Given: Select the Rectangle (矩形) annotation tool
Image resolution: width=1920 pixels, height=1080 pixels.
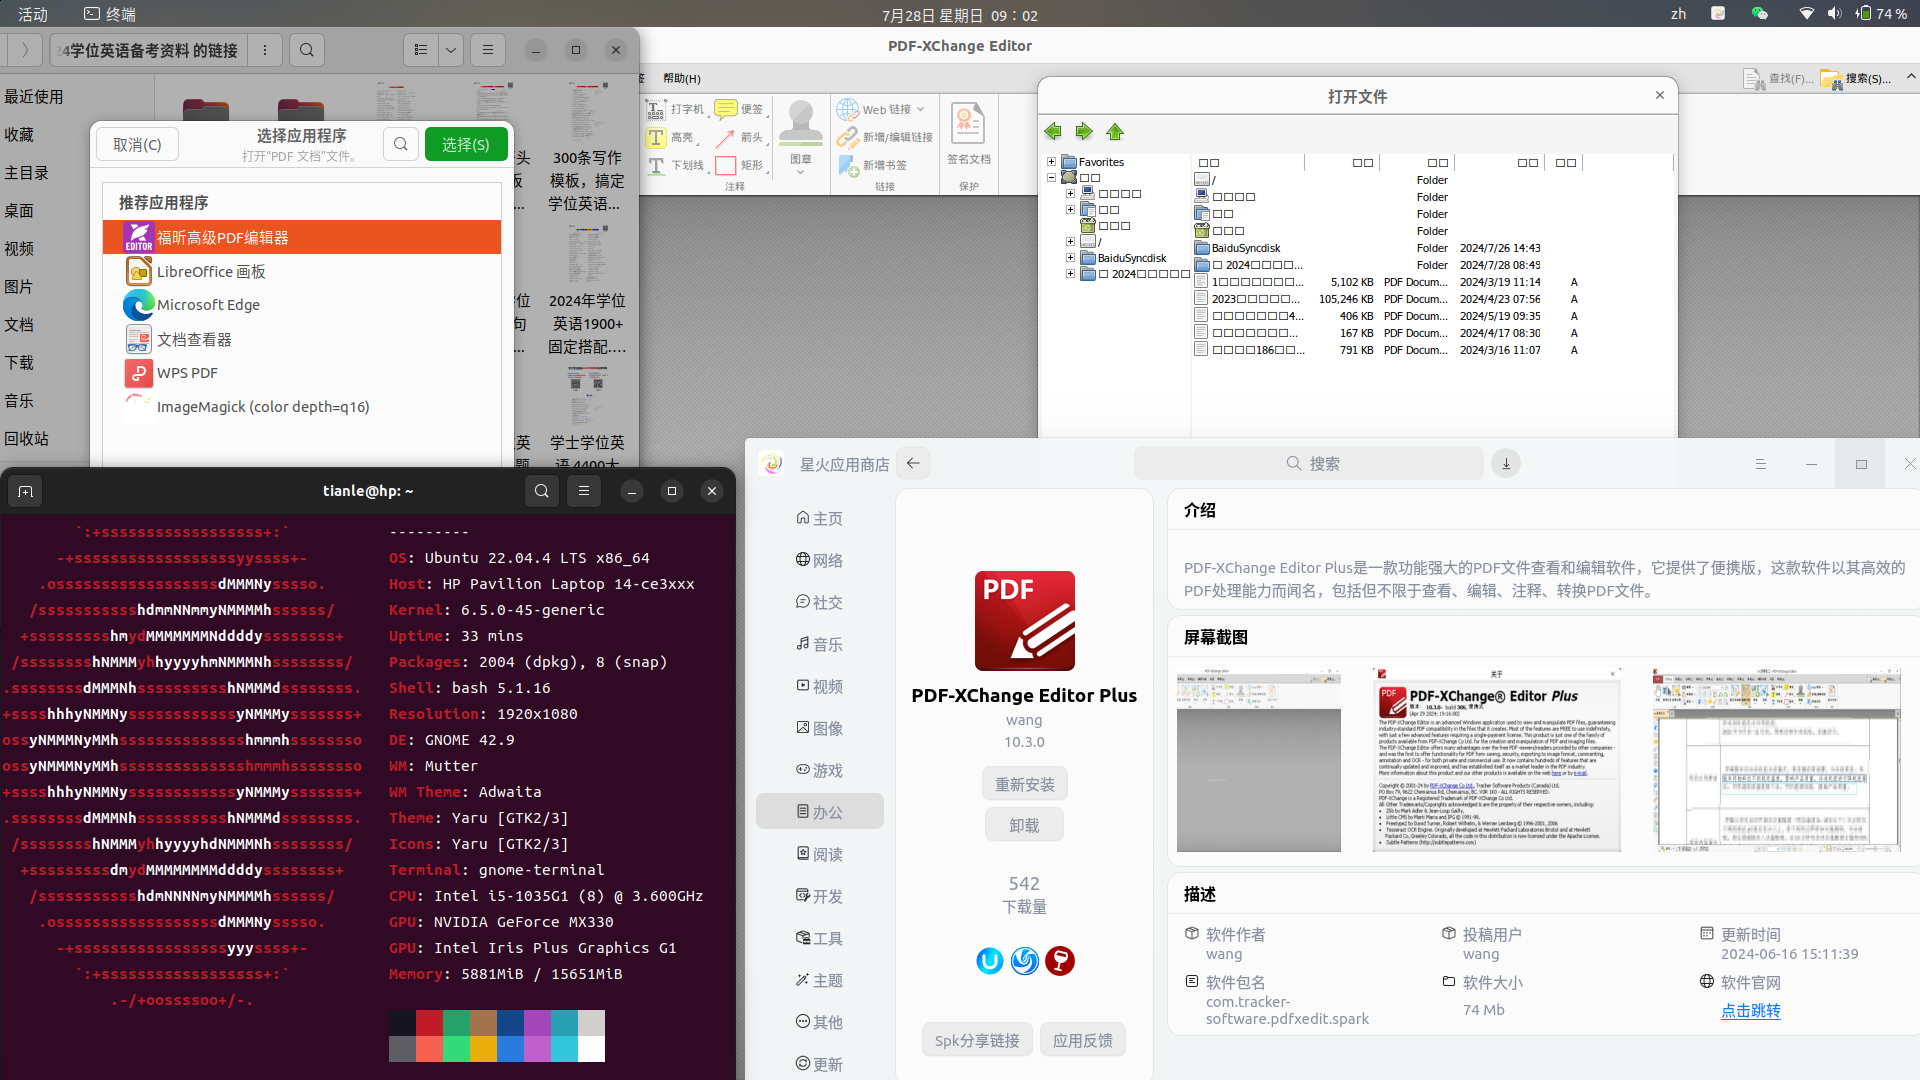Looking at the screenshot, I should 740,165.
